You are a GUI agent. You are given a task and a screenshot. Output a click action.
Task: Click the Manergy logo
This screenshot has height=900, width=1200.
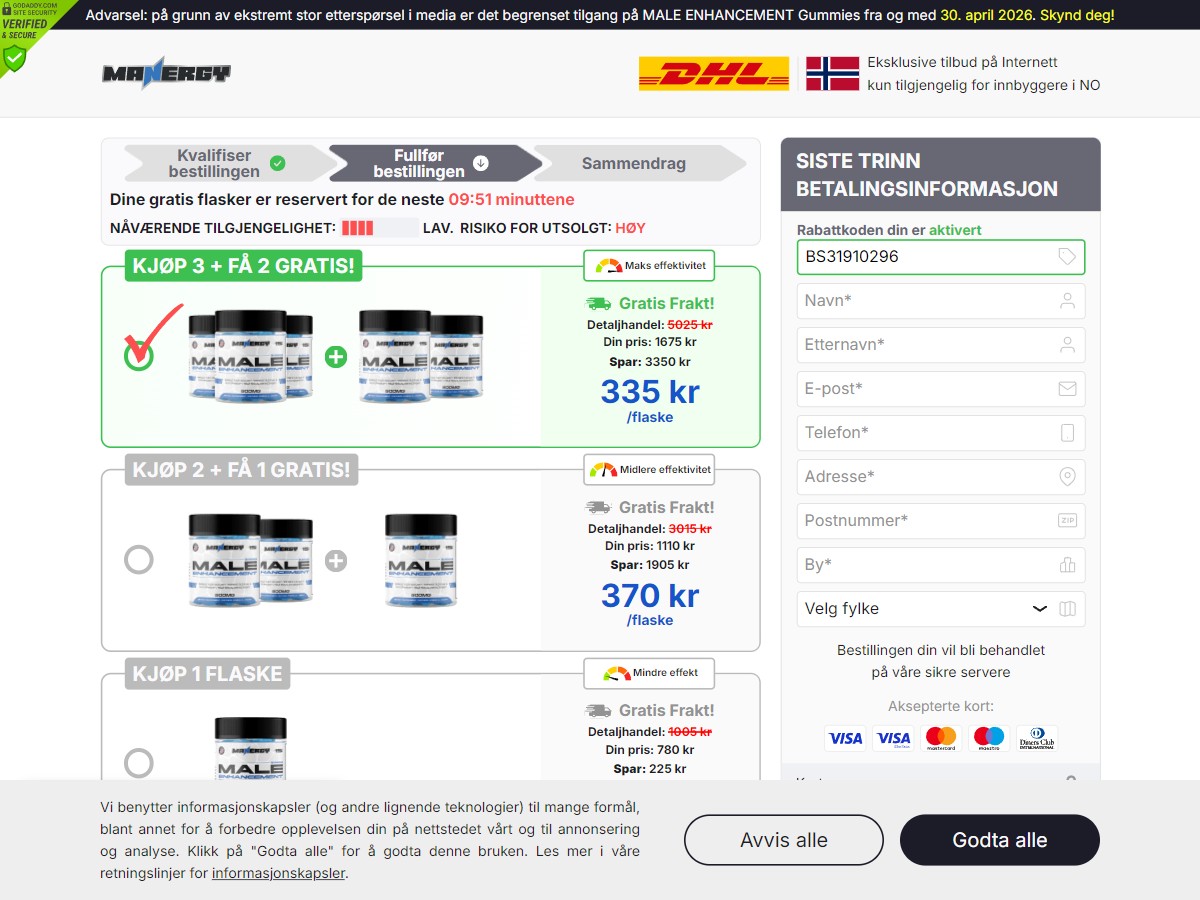[x=166, y=74]
